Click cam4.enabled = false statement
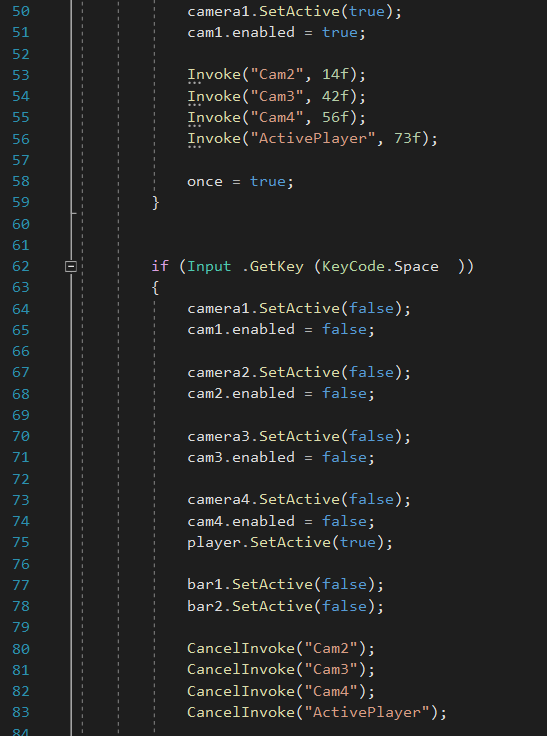 click(281, 521)
